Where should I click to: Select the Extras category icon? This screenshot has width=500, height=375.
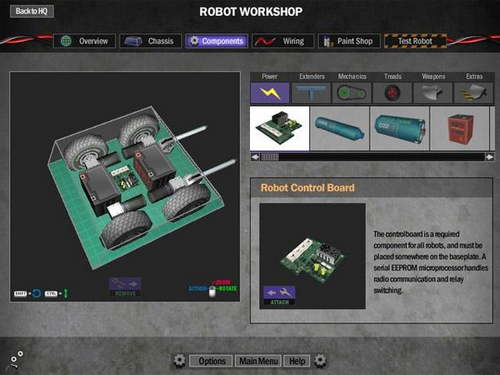tap(474, 93)
